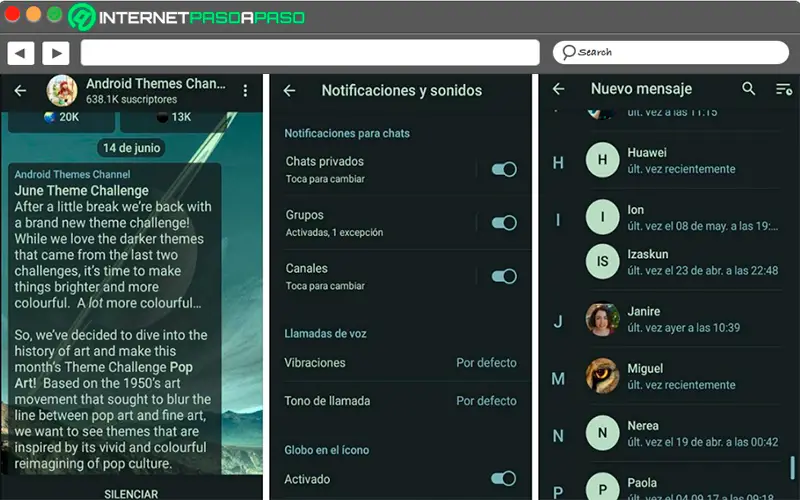Jump to letter N index
This screenshot has height=500, width=800.
558,436
